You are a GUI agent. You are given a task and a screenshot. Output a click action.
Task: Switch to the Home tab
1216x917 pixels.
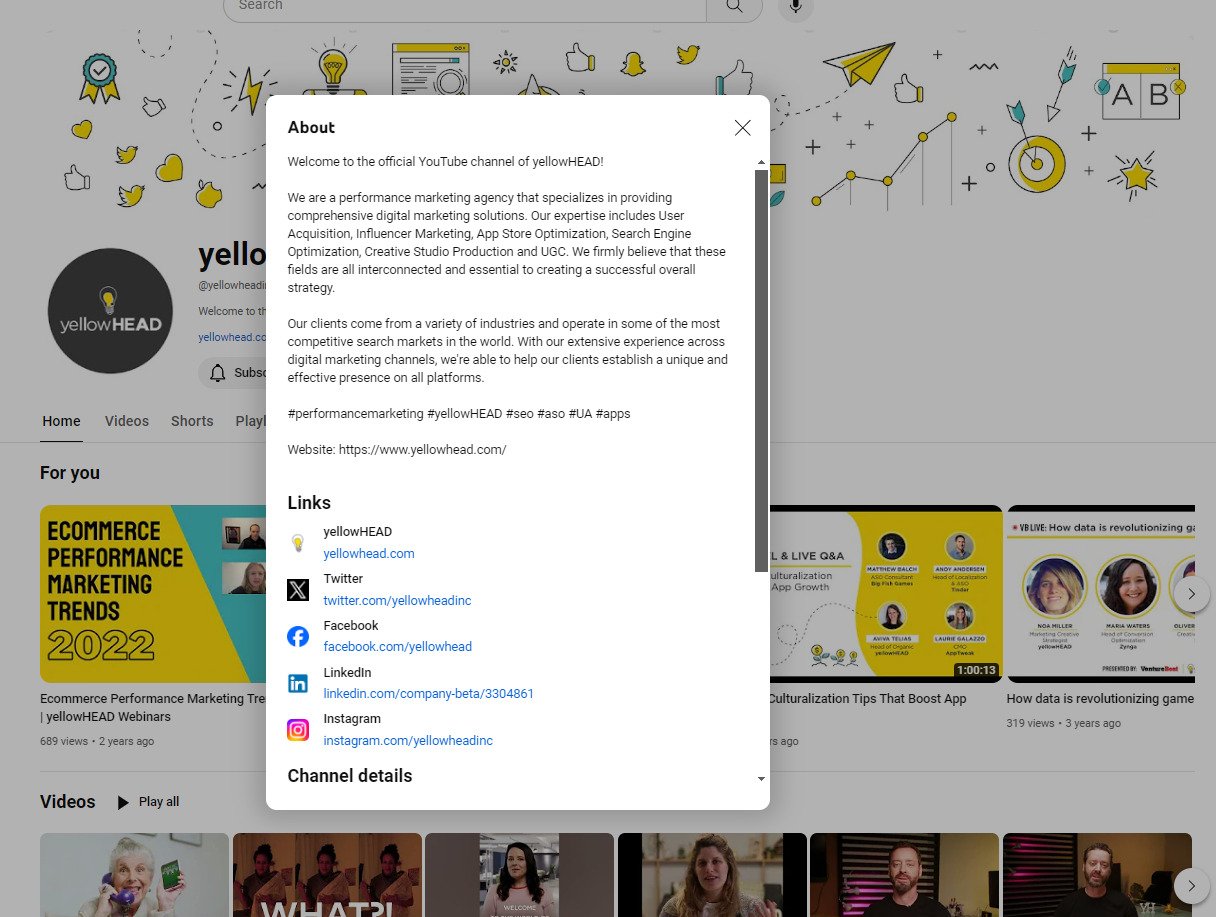click(61, 421)
